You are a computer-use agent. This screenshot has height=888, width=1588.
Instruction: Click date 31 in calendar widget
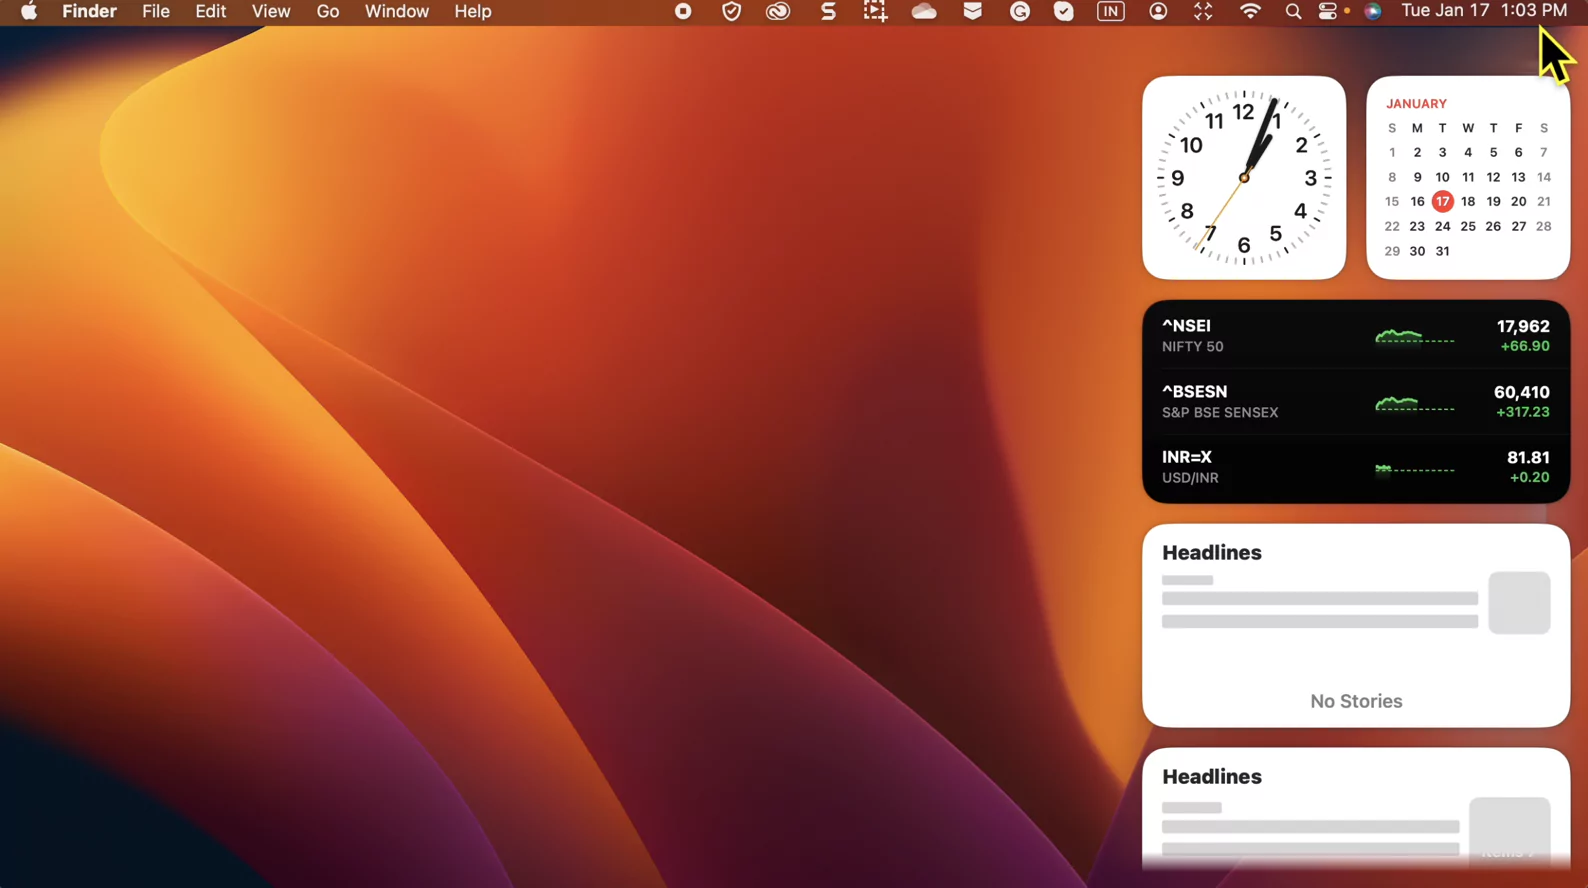pos(1442,251)
